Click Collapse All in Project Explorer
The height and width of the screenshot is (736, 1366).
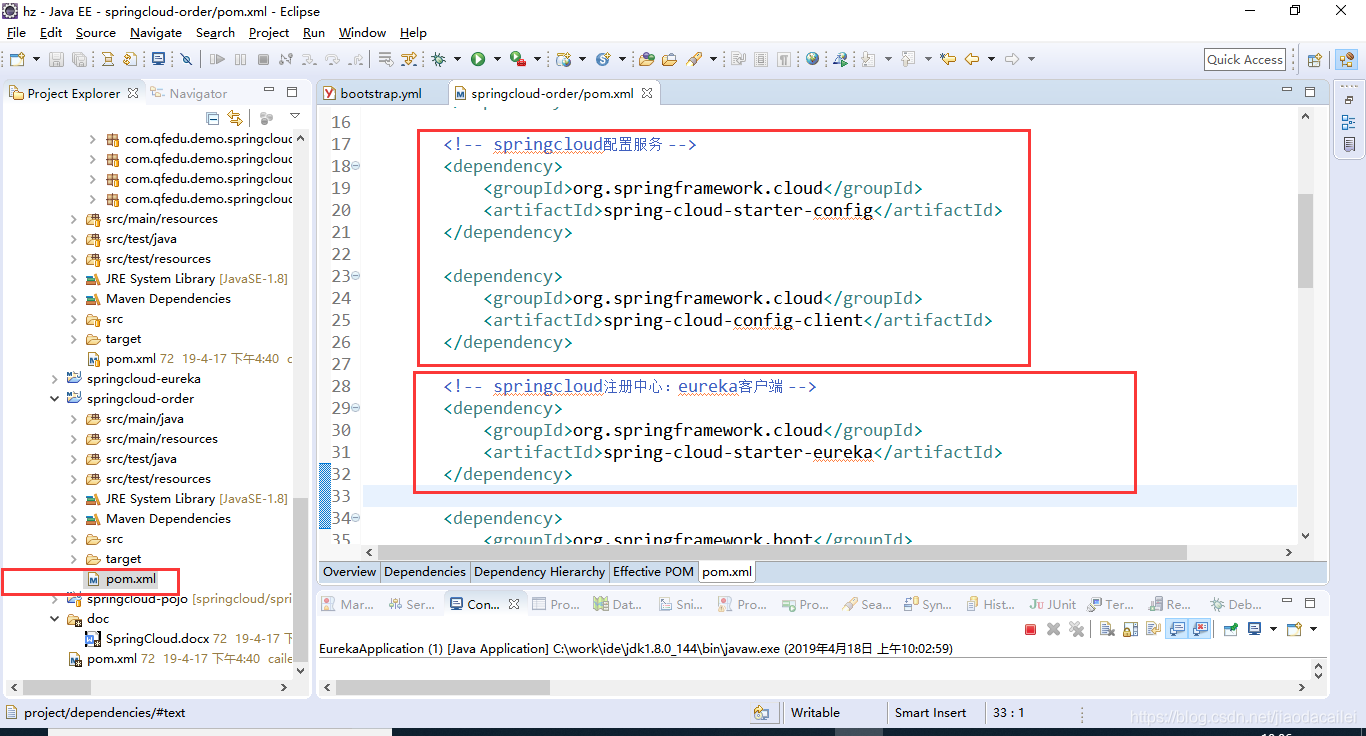212,118
